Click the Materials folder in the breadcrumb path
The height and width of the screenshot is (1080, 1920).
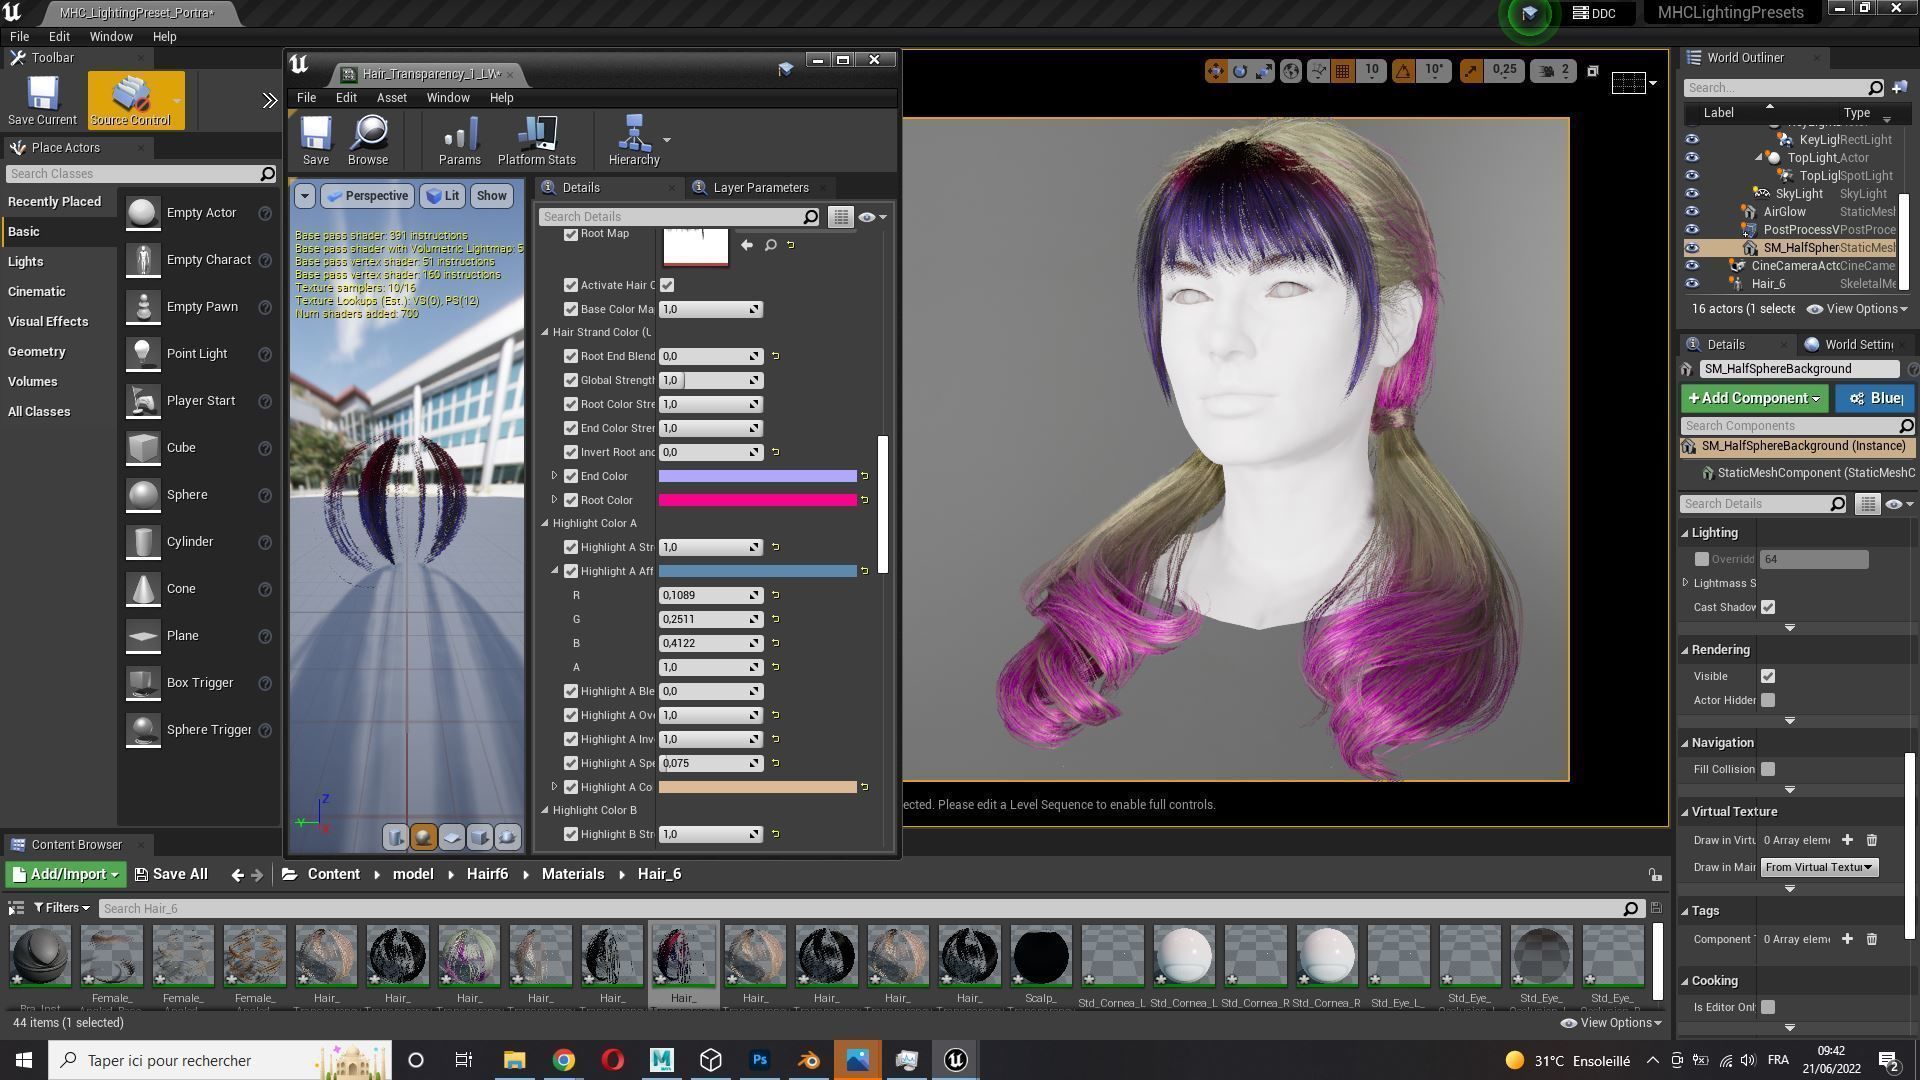coord(573,874)
